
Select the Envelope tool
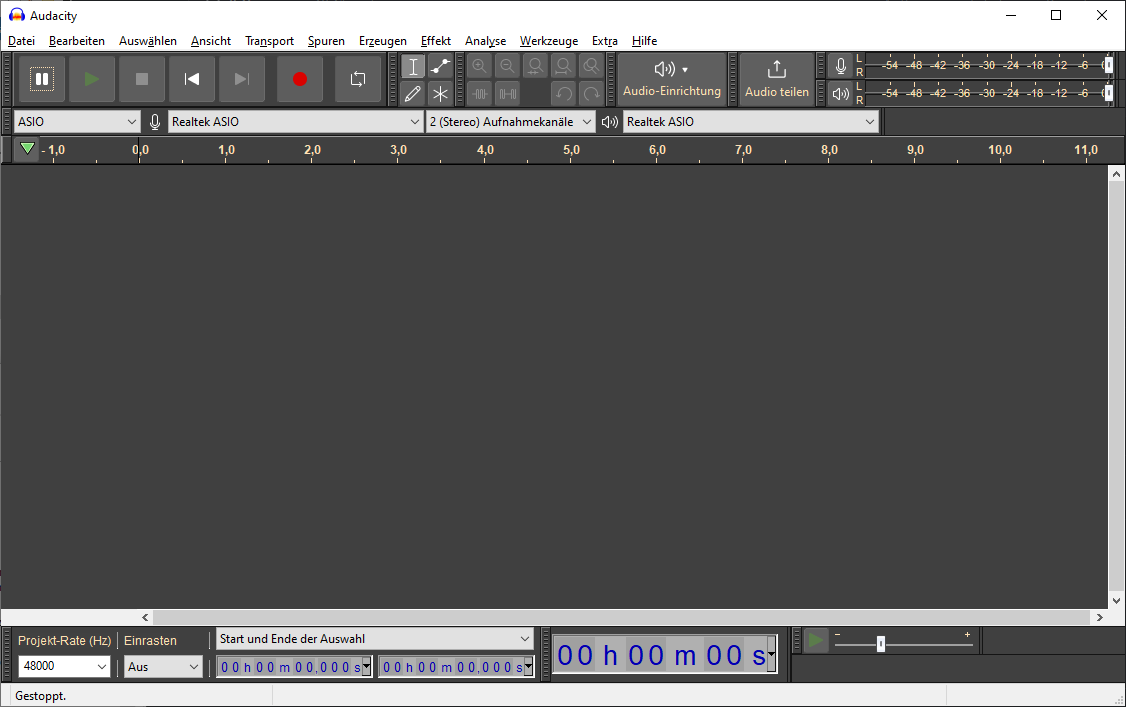tap(440, 67)
